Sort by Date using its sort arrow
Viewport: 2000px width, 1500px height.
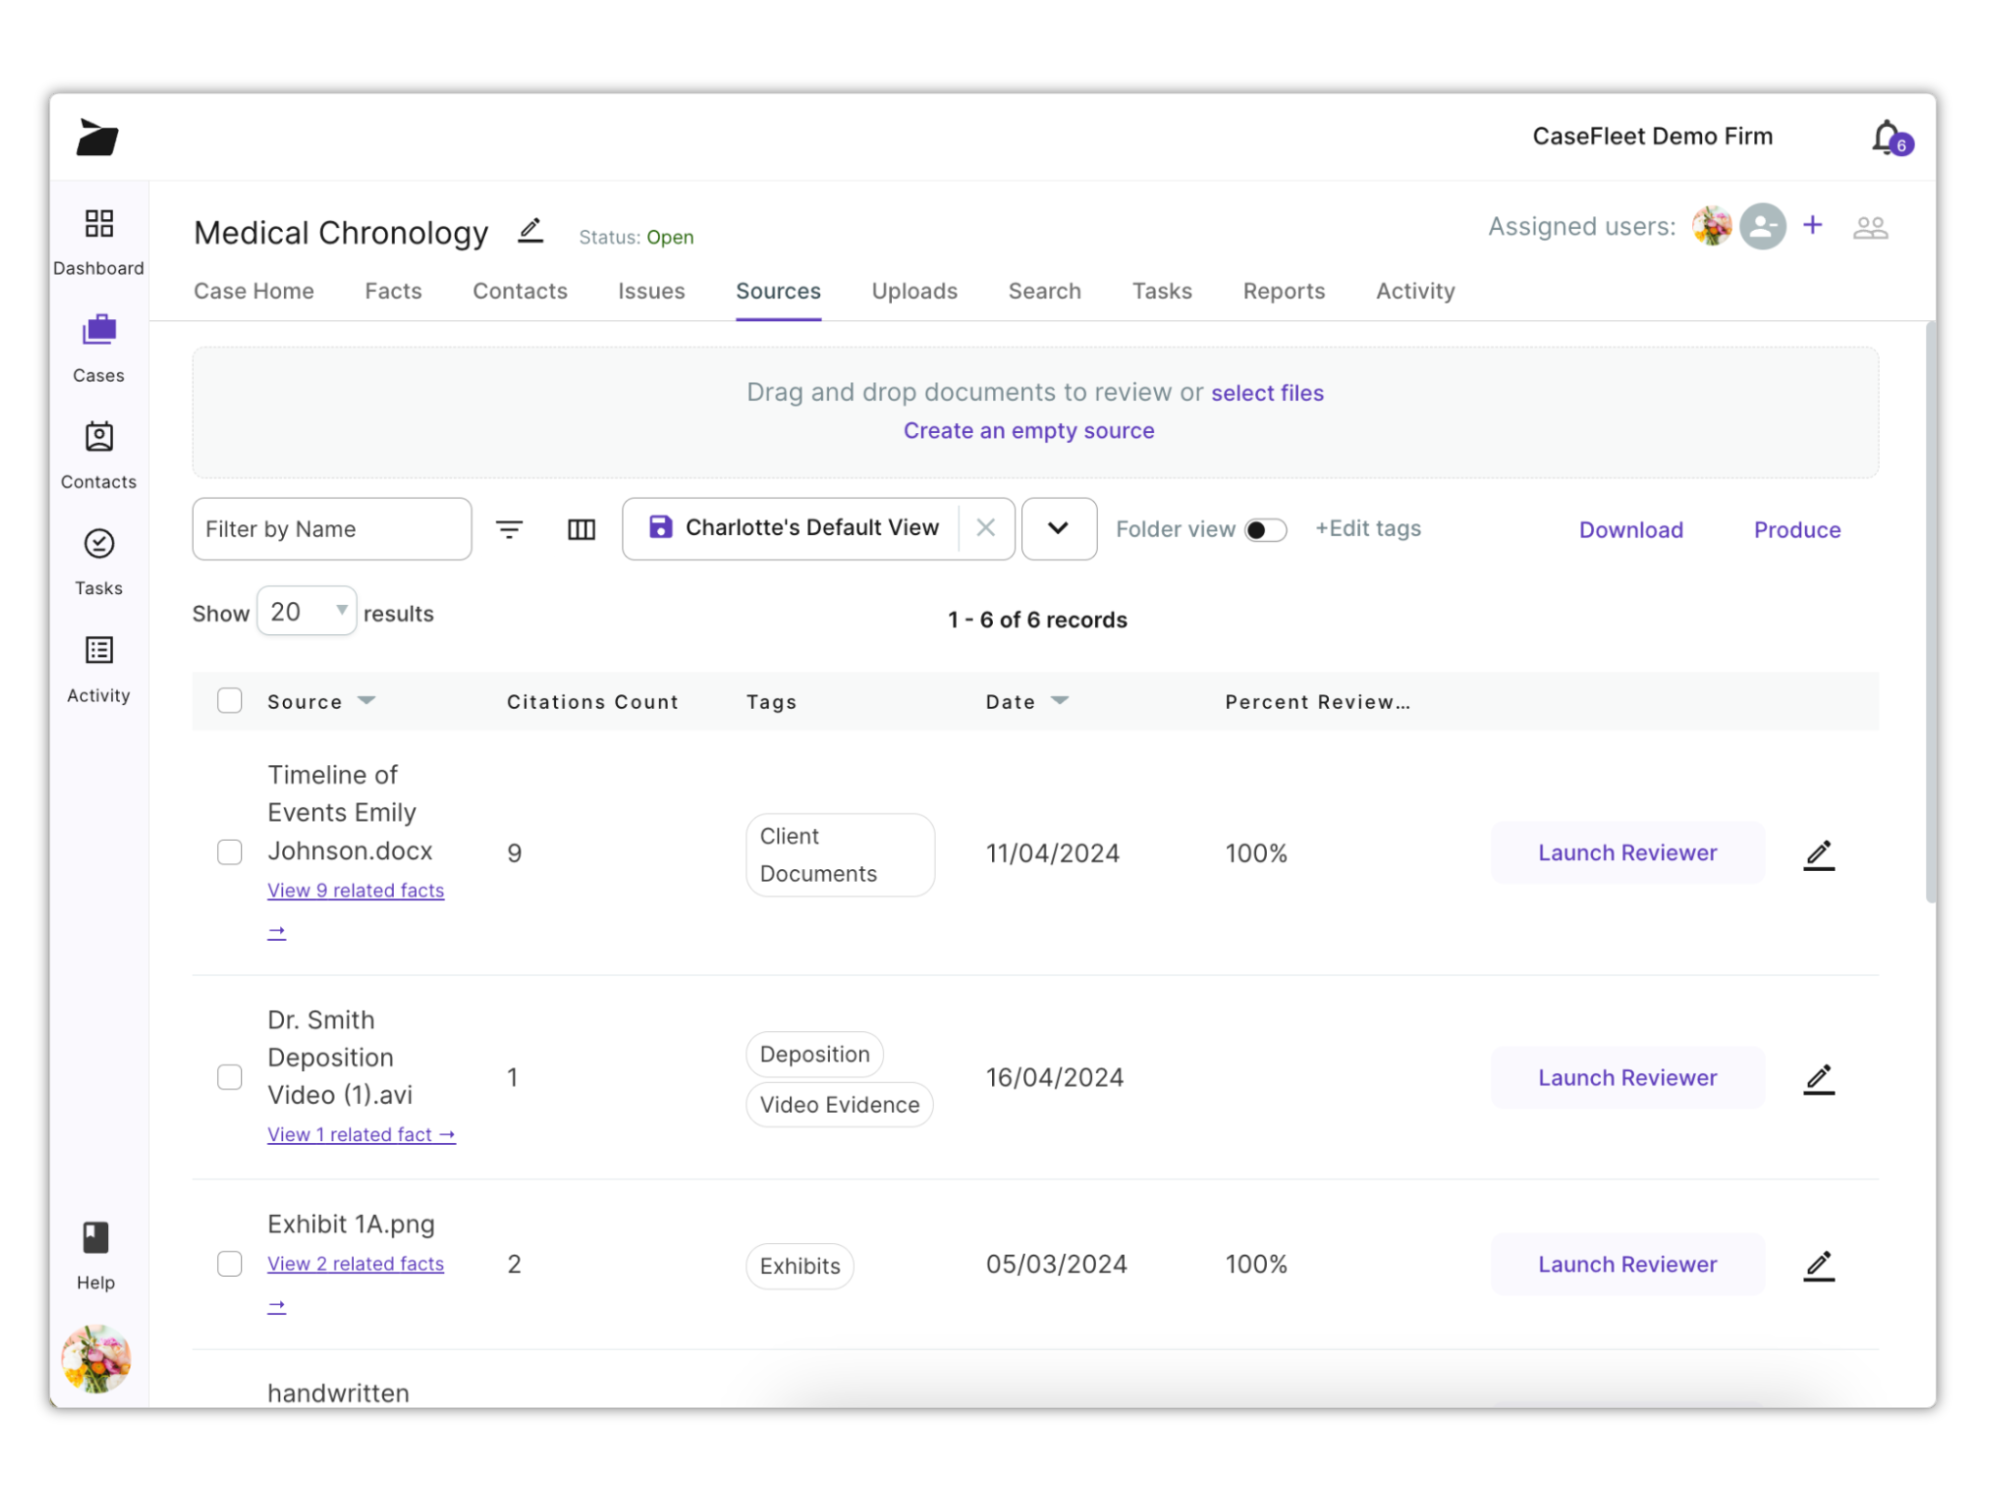(1060, 701)
